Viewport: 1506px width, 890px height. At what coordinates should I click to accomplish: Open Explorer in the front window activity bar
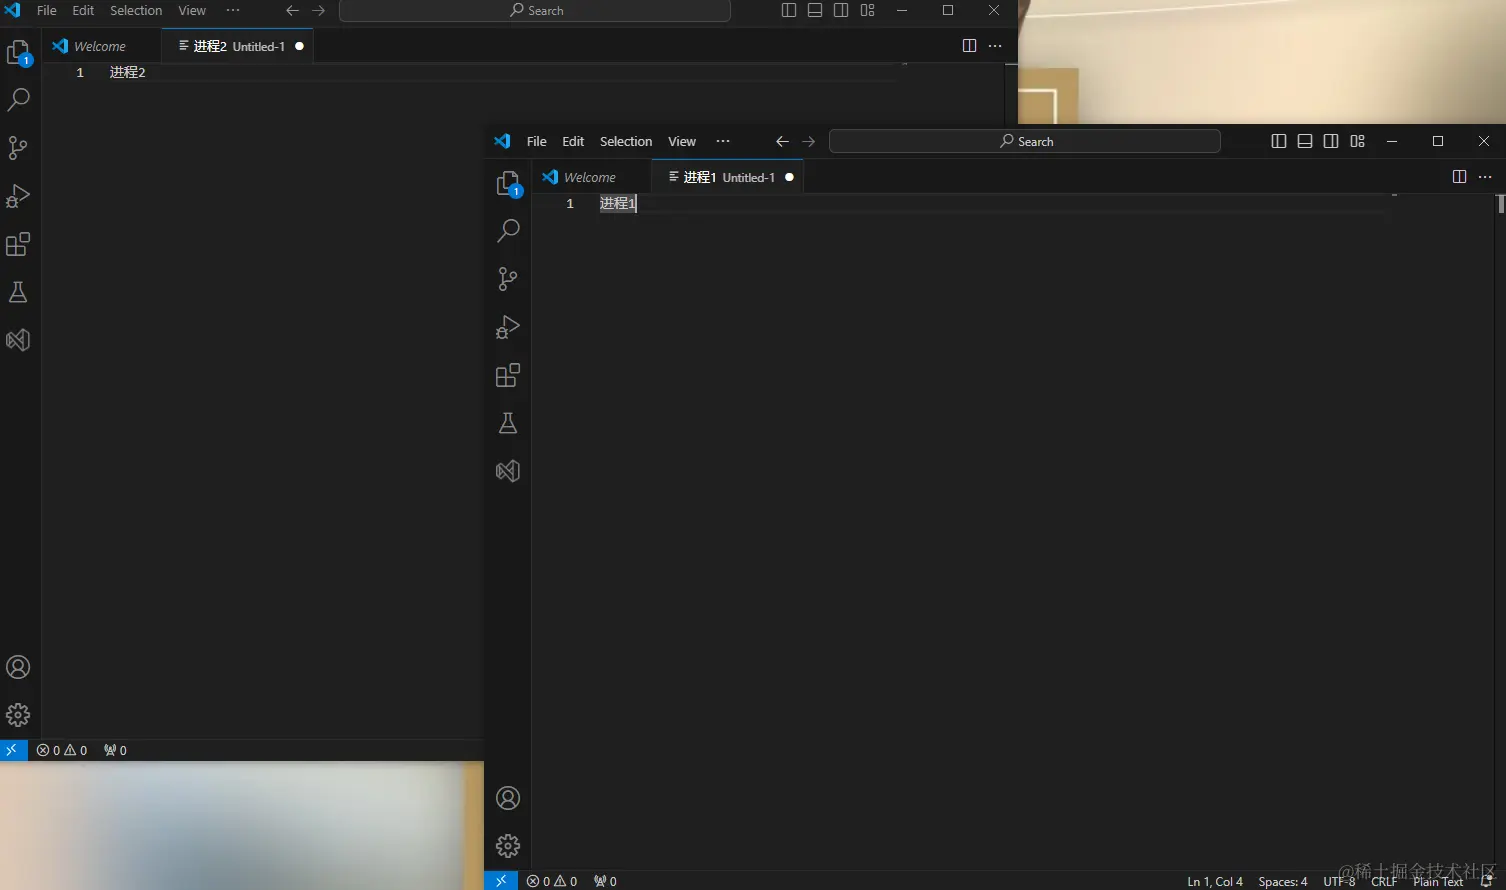coord(508,183)
